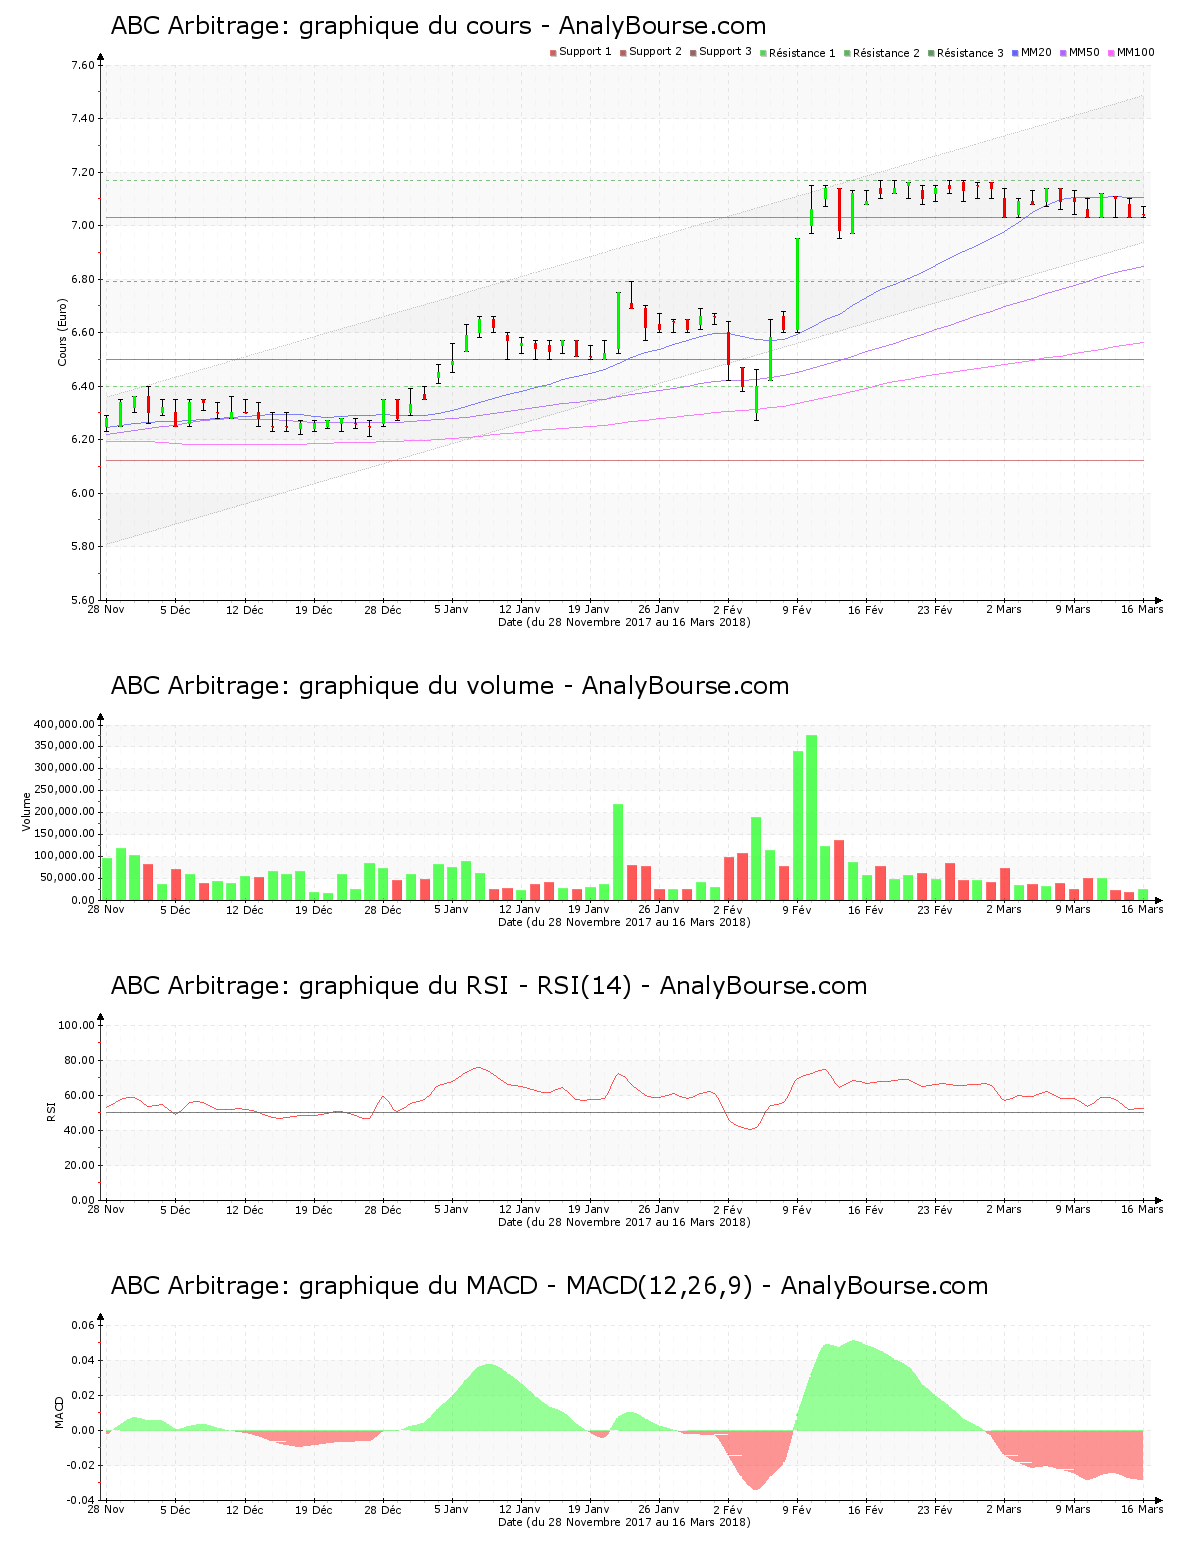Click the highest green MACD histogram peak
Image resolution: width=1200 pixels, height=1550 pixels.
(852, 1386)
